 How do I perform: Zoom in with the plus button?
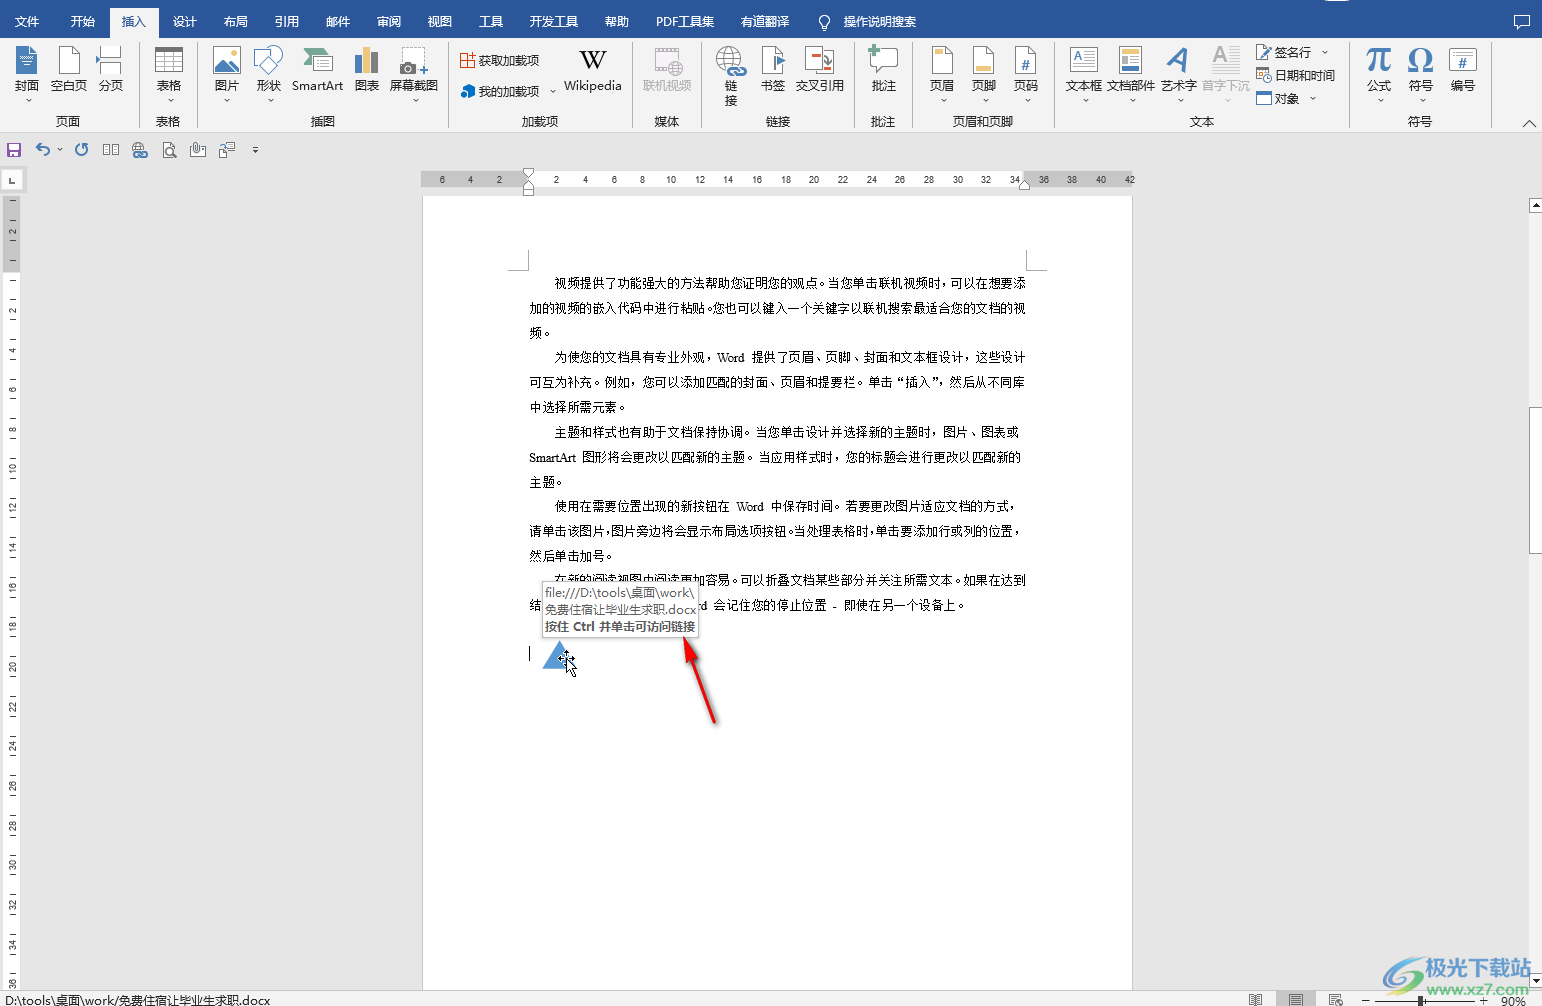(x=1484, y=1000)
